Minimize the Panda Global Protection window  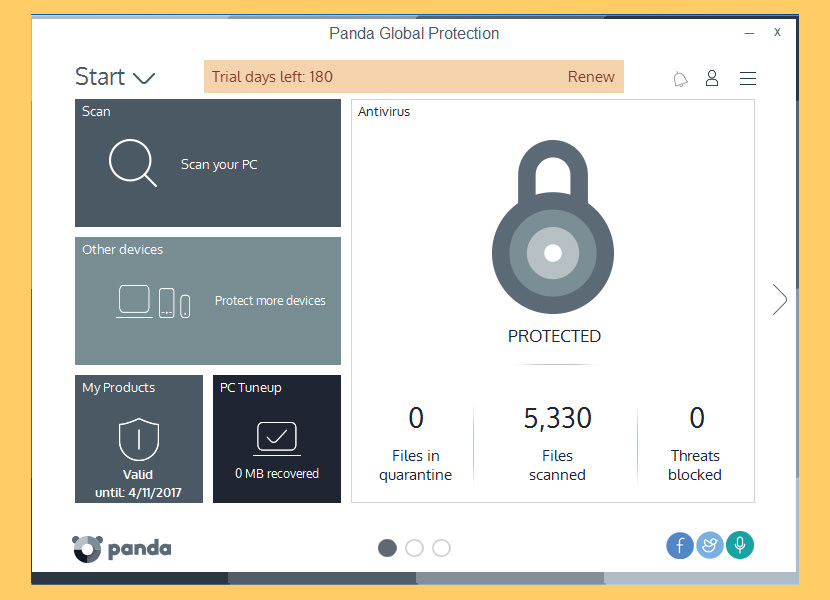pyautogui.click(x=749, y=33)
